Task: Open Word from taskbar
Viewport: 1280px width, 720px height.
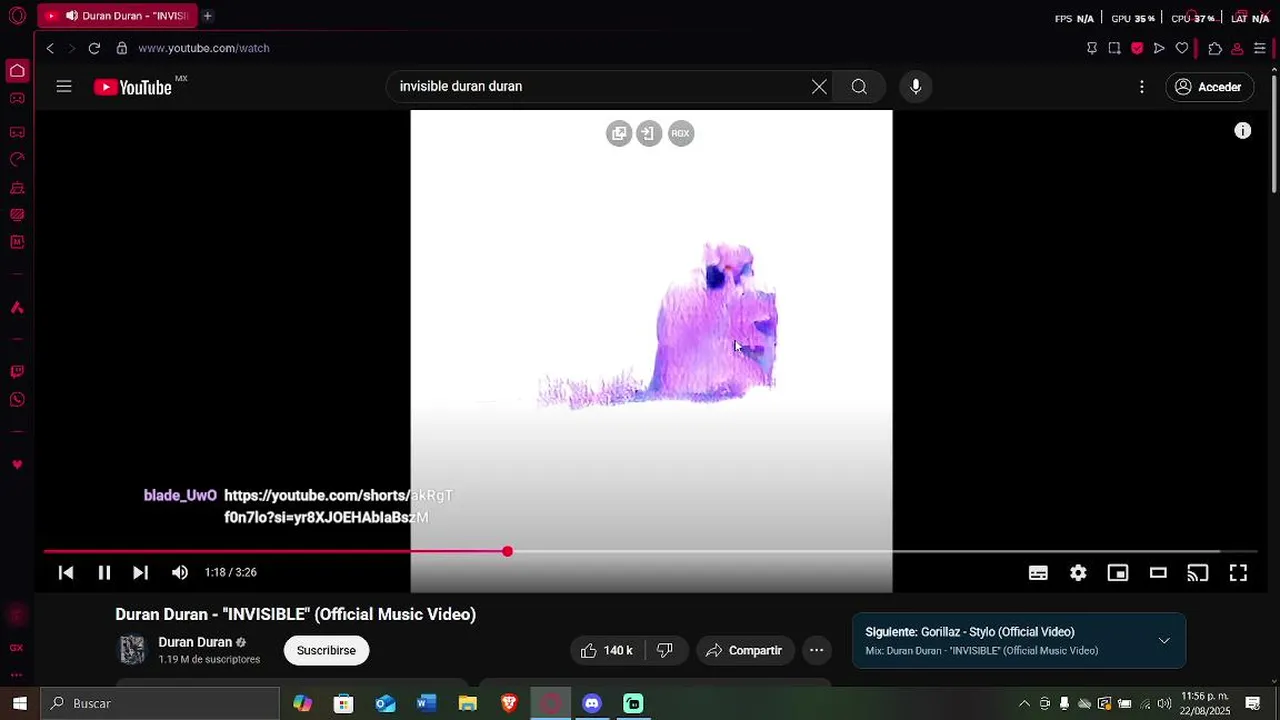Action: coord(427,704)
